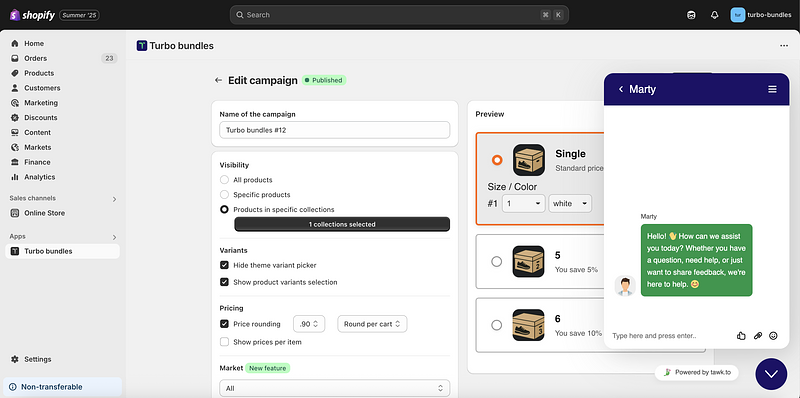The width and height of the screenshot is (800, 398).
Task: Click Powered by tawk.to link
Action: point(696,372)
